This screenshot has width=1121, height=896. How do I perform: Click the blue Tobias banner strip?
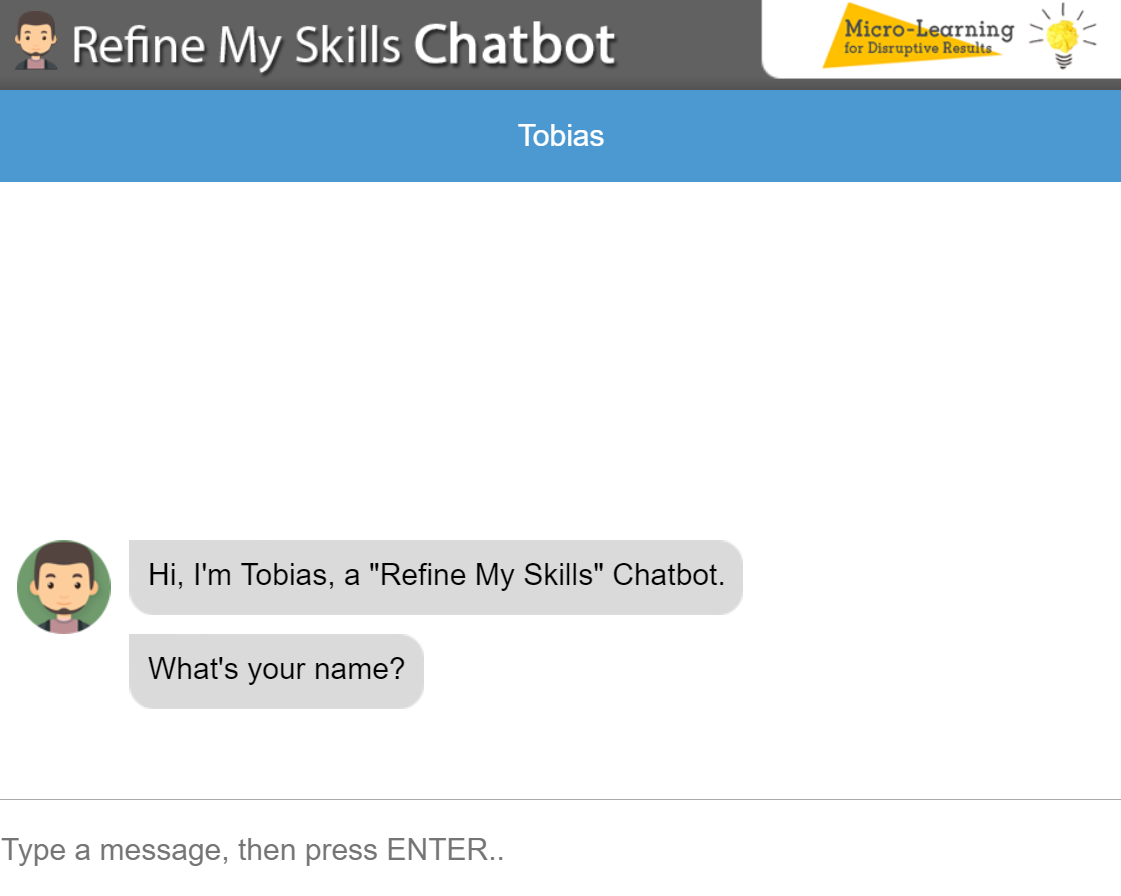point(560,136)
